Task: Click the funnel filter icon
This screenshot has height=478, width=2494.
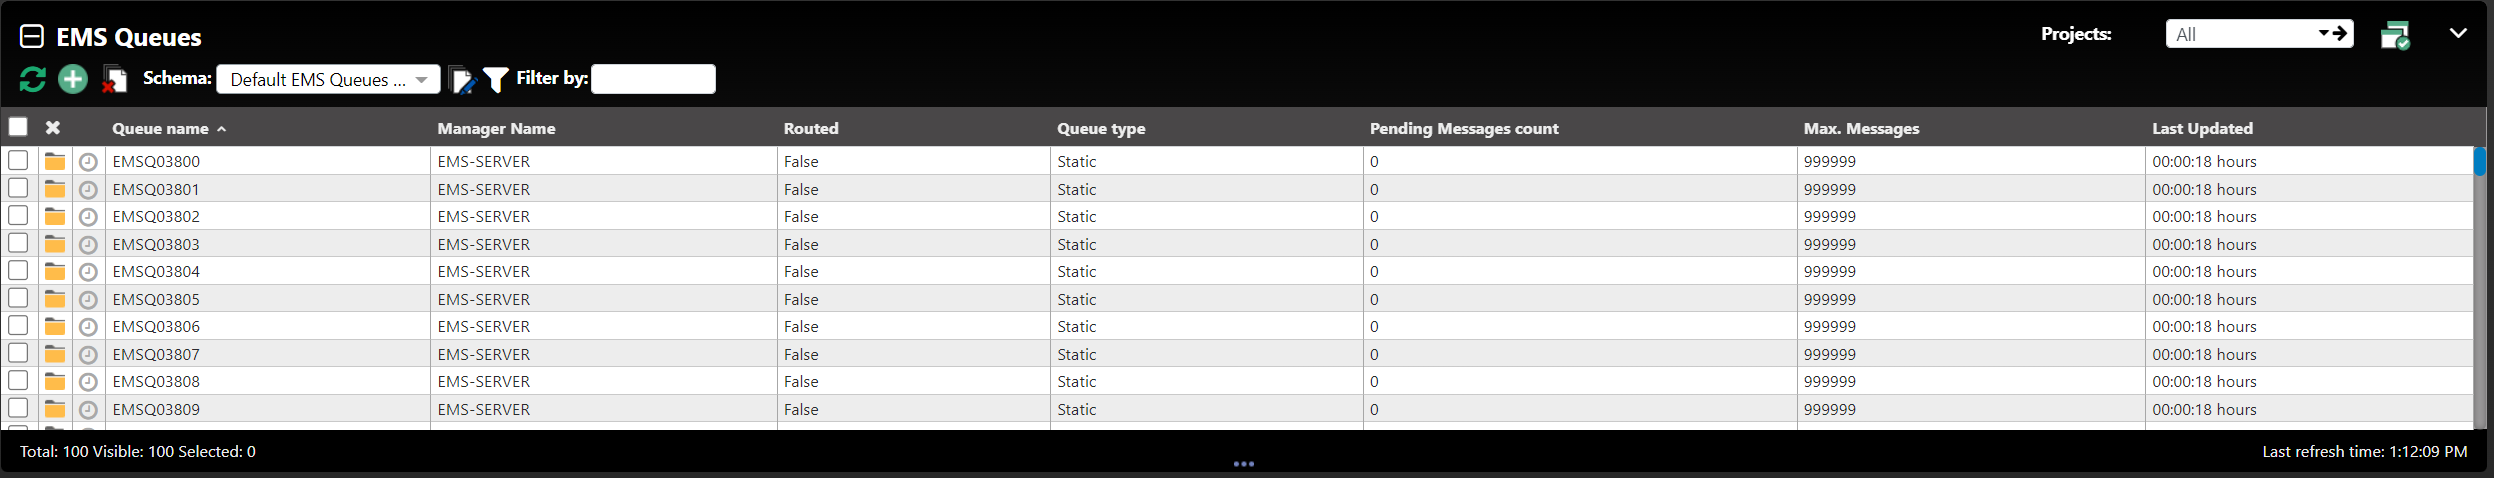Action: click(495, 80)
